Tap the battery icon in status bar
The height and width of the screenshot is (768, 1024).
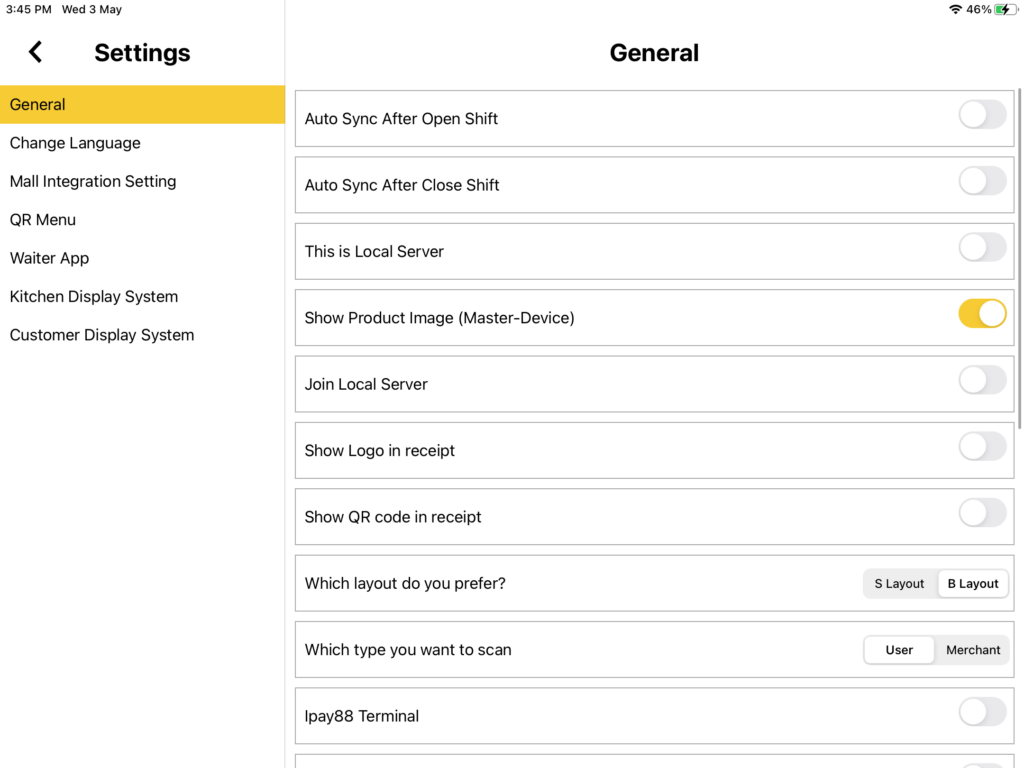[1004, 9]
